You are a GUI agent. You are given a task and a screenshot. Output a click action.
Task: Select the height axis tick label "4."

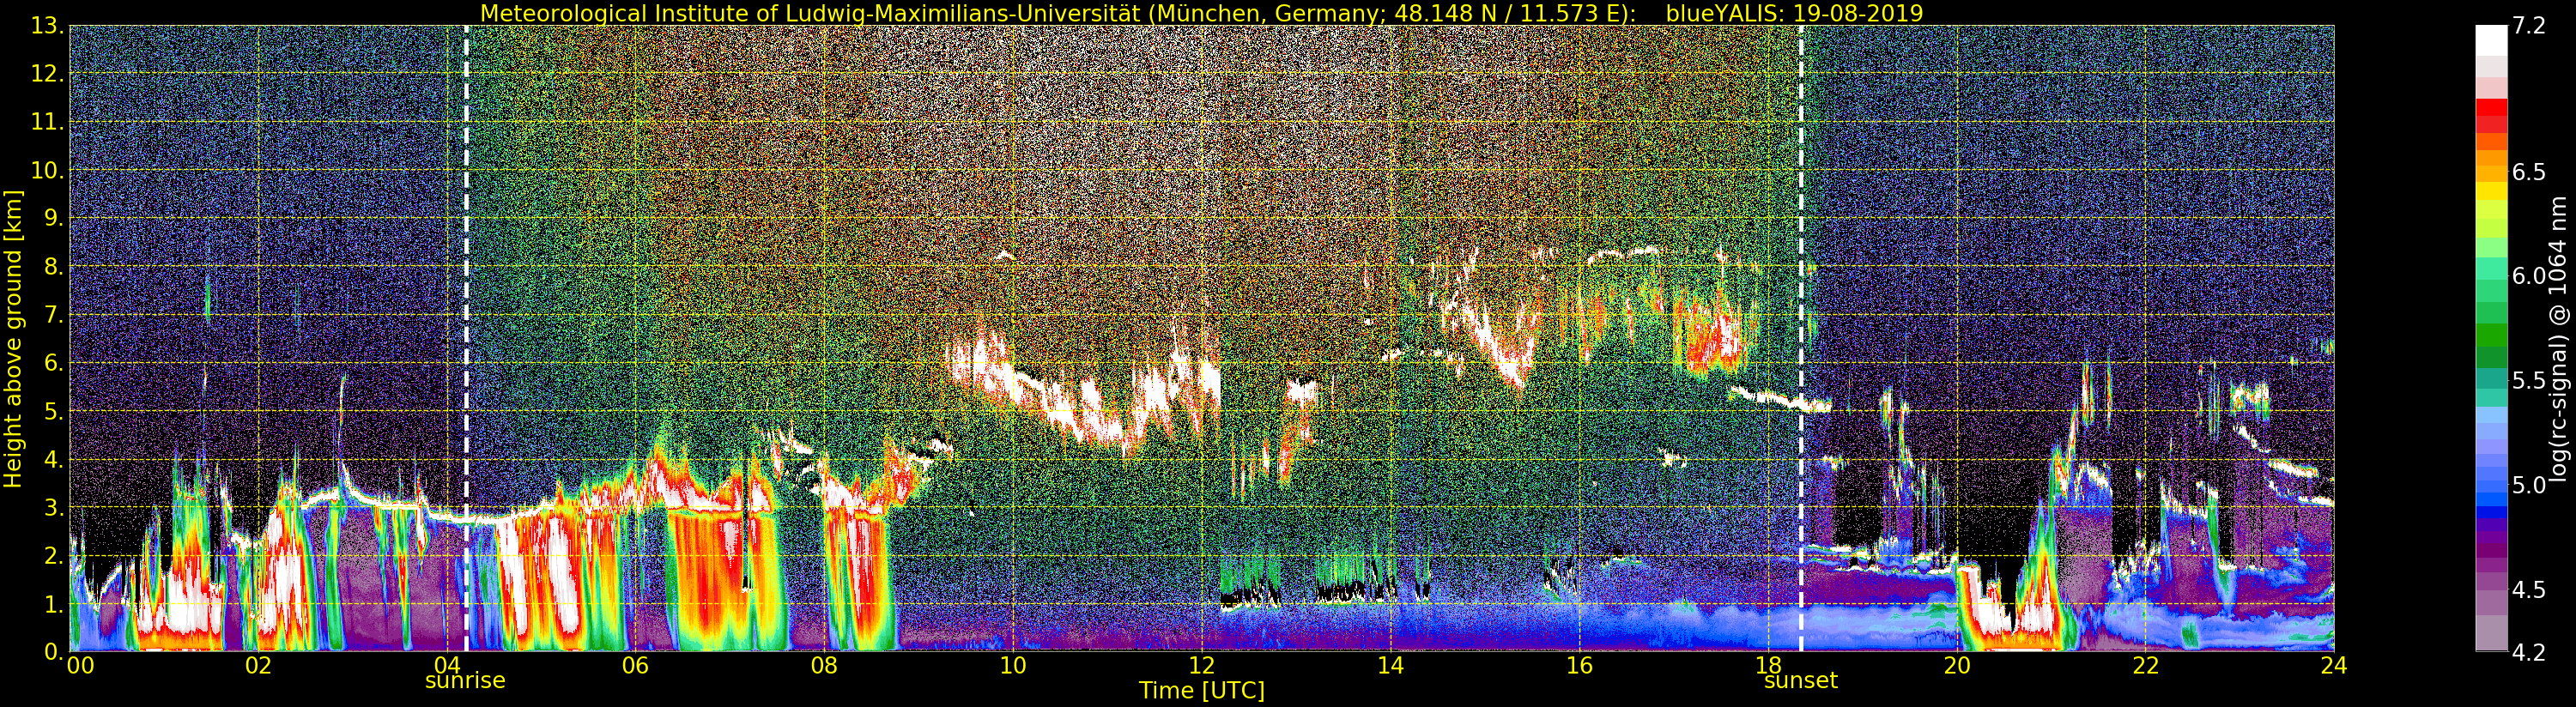pyautogui.click(x=53, y=460)
